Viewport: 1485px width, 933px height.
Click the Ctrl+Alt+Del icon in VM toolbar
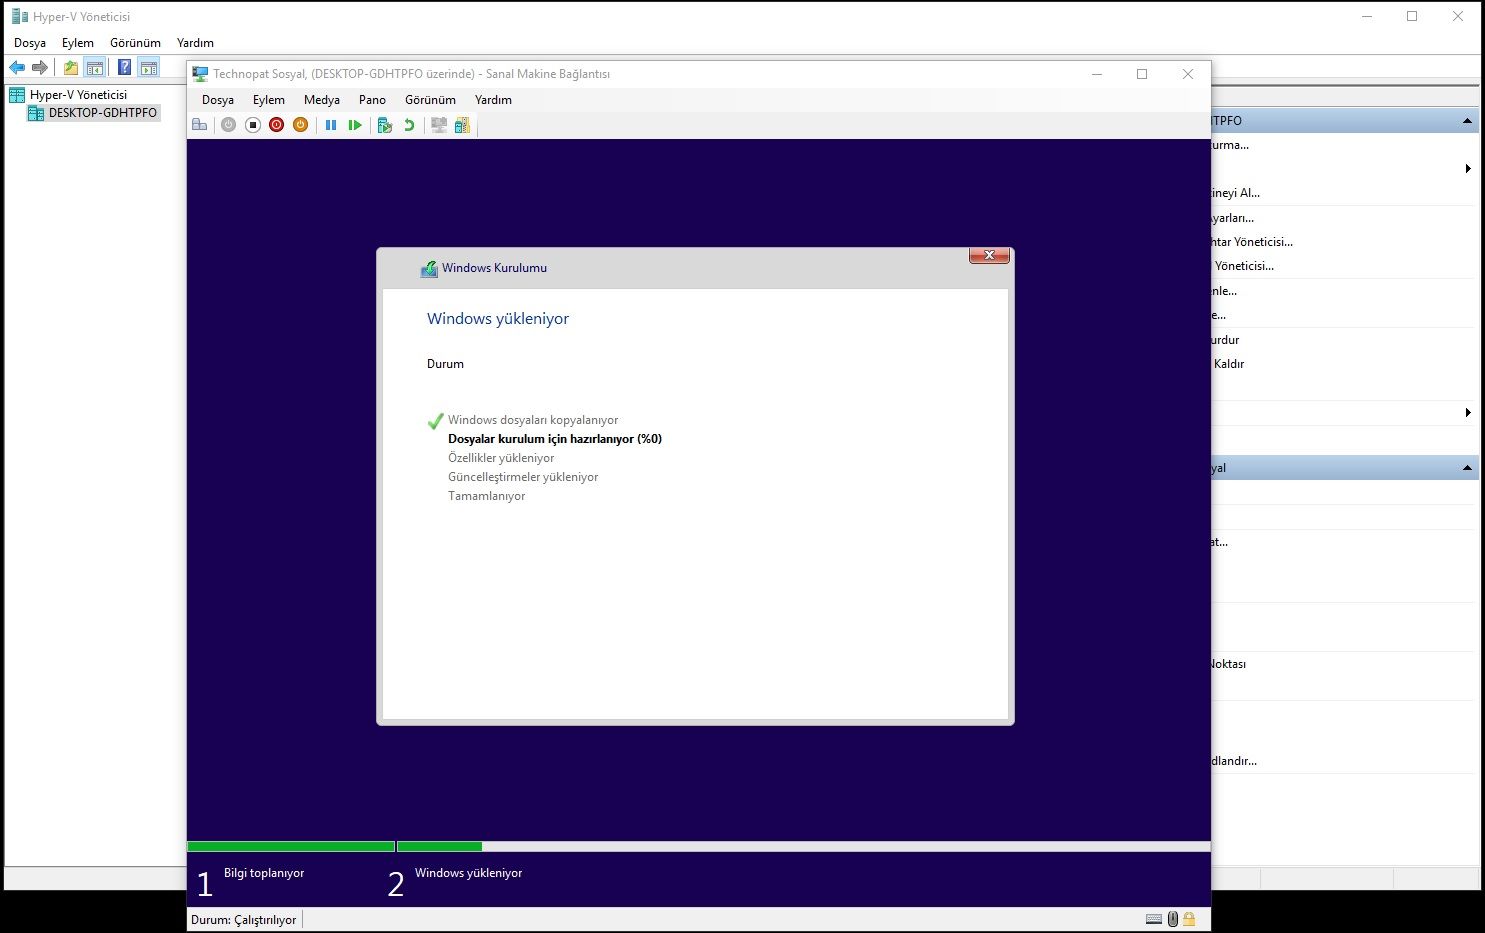click(200, 125)
